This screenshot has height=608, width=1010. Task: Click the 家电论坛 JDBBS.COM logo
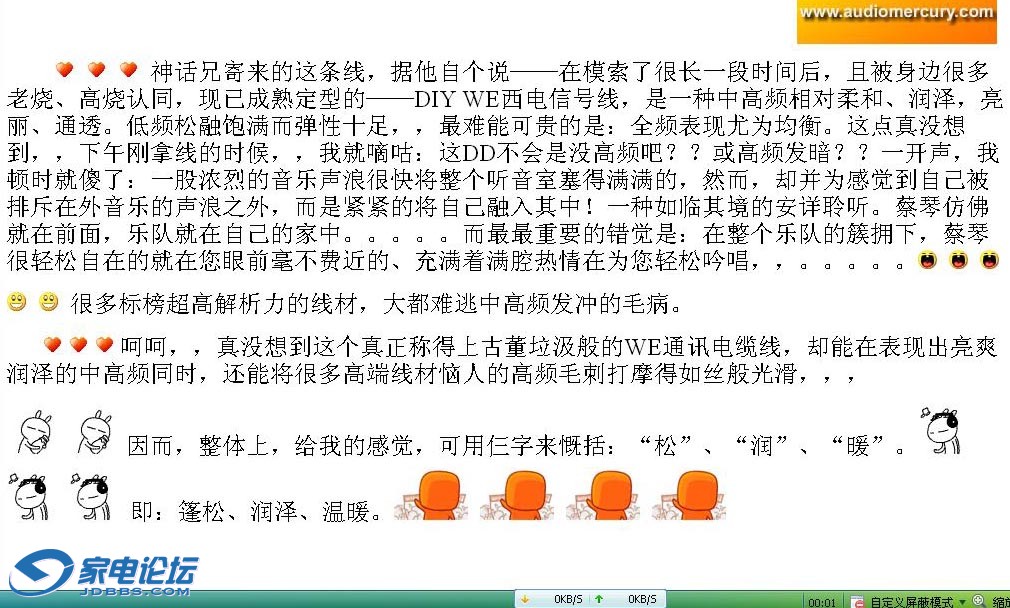(x=100, y=574)
